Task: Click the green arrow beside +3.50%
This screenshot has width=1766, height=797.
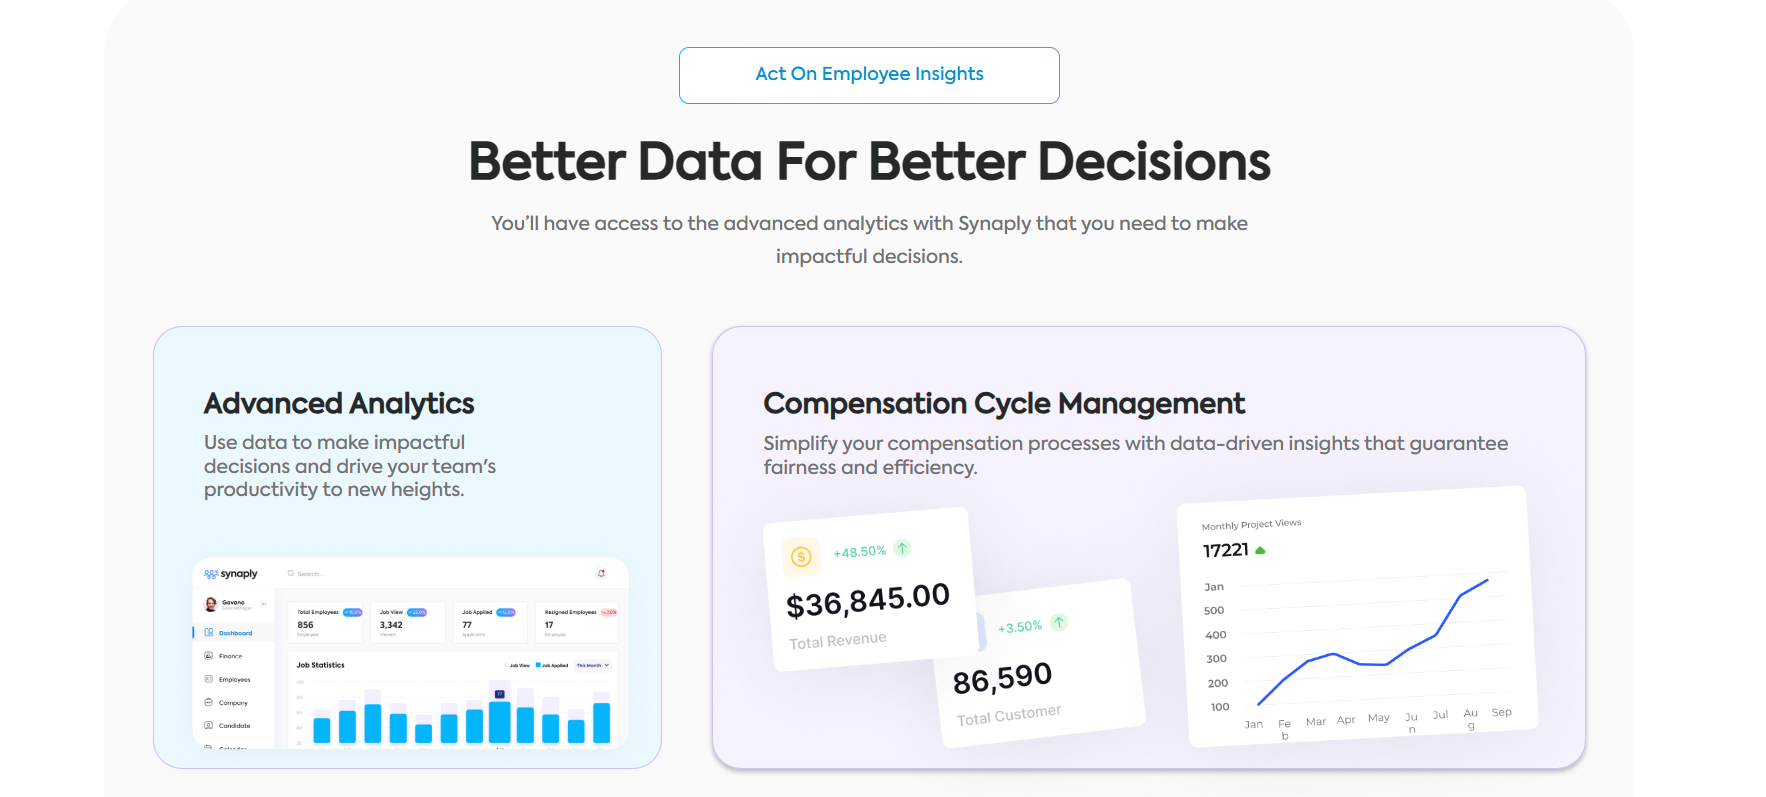Action: (x=1059, y=623)
